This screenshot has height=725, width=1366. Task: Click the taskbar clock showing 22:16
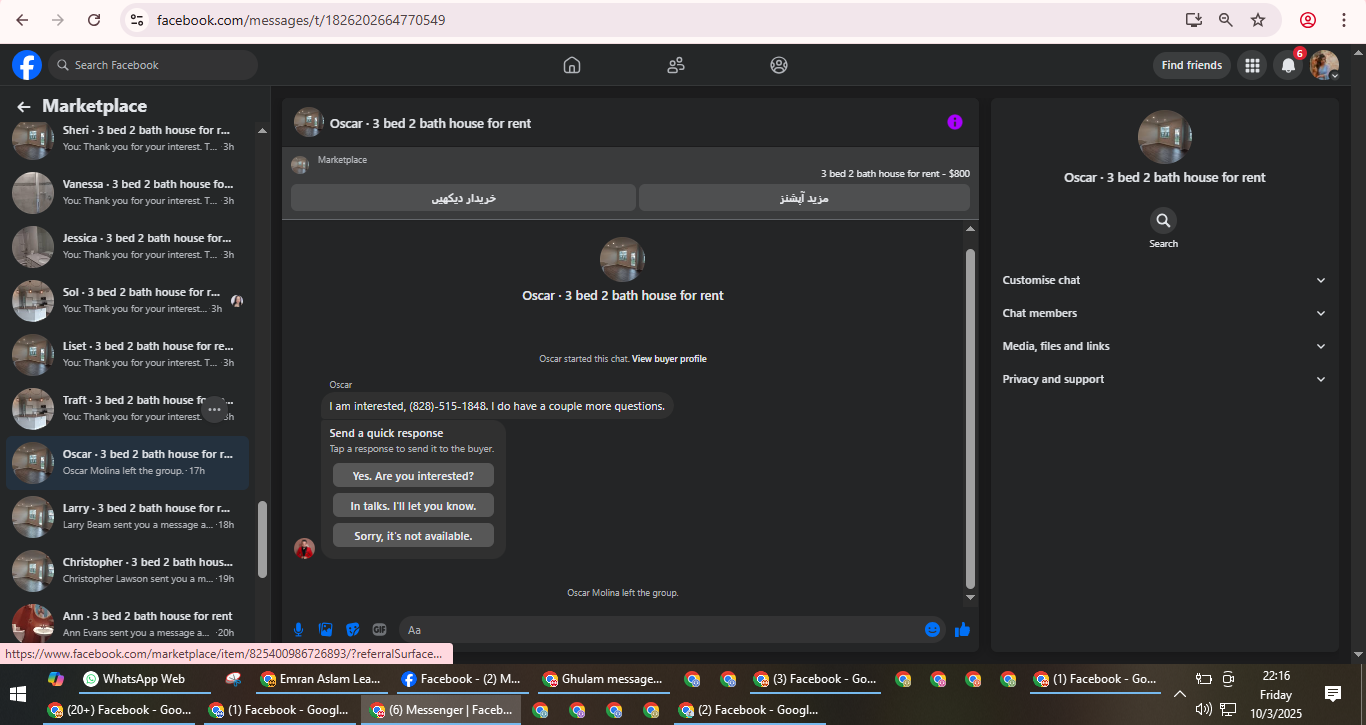tap(1276, 695)
